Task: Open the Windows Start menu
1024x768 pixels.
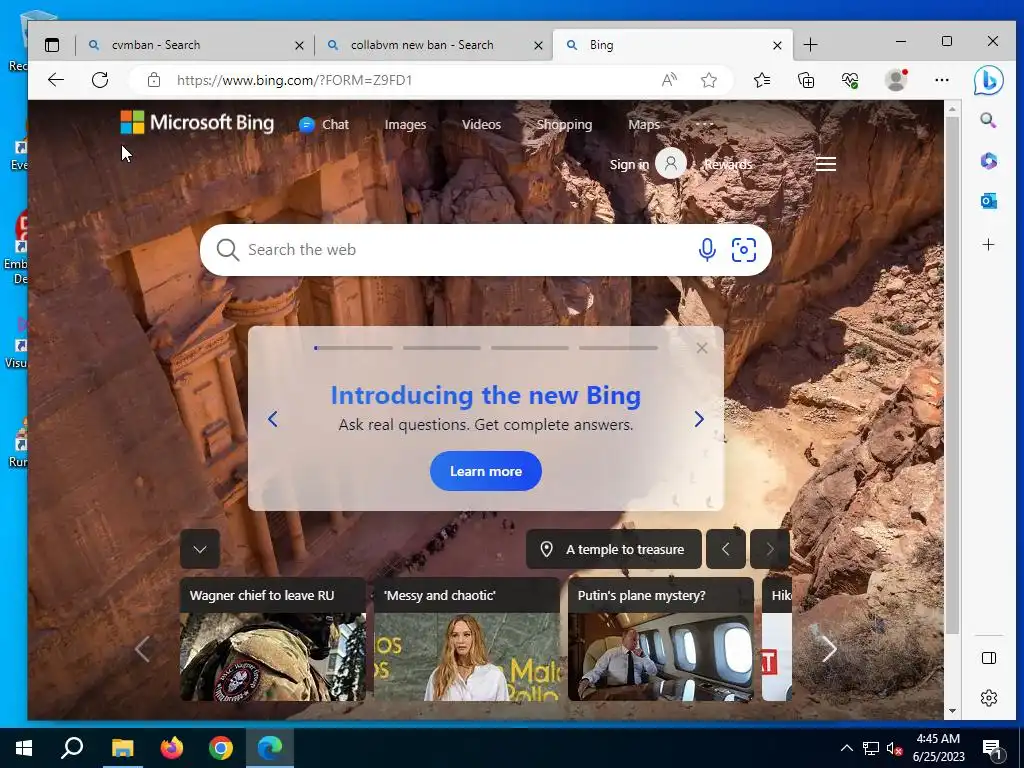Action: 24,748
